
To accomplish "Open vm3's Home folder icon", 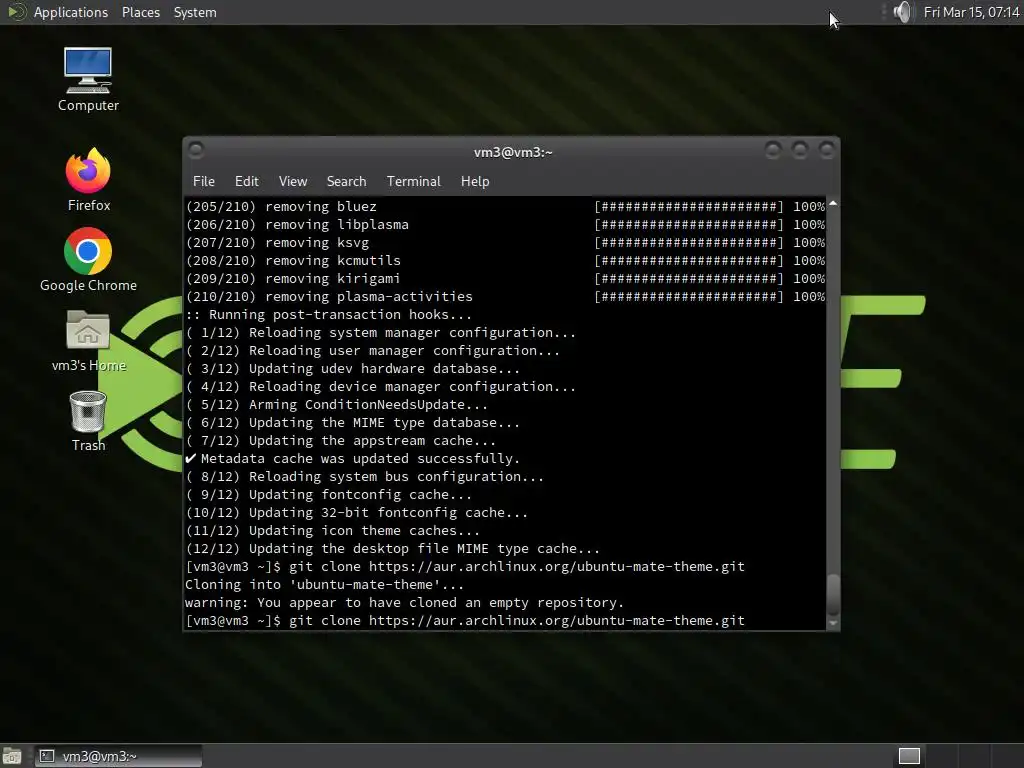I will pos(88,340).
